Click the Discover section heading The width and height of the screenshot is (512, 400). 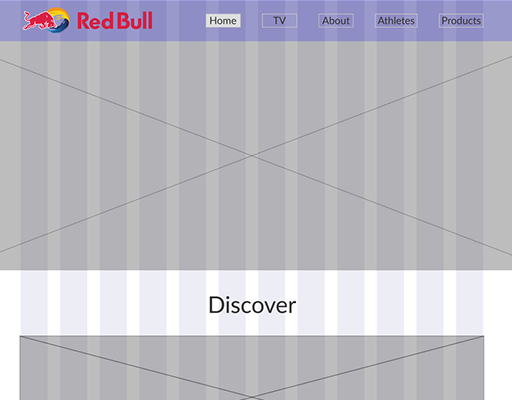[x=252, y=305]
